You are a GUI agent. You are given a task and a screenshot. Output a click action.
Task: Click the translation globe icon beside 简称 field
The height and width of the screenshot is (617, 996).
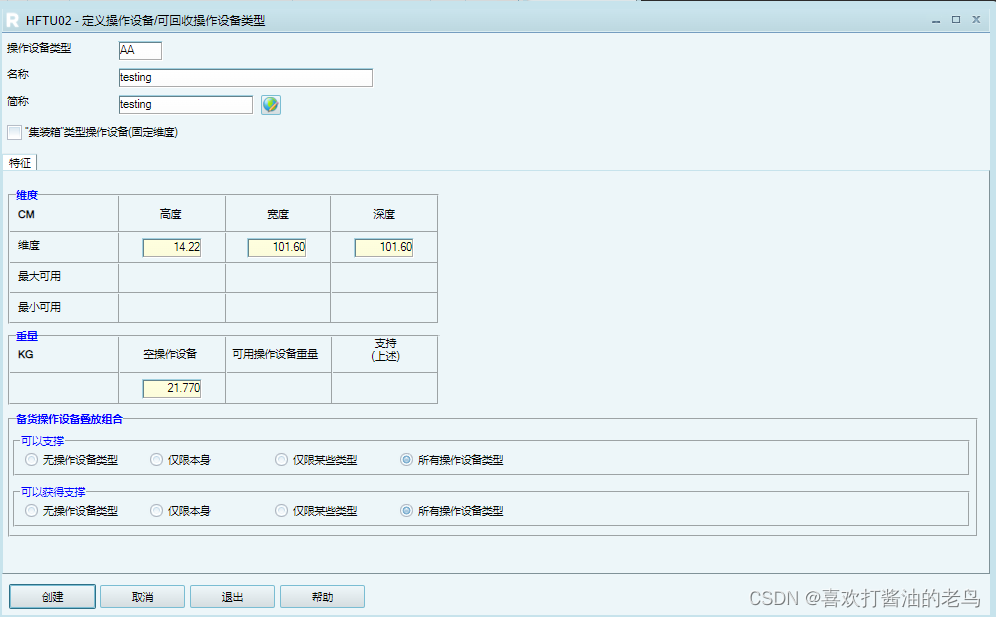pos(270,105)
